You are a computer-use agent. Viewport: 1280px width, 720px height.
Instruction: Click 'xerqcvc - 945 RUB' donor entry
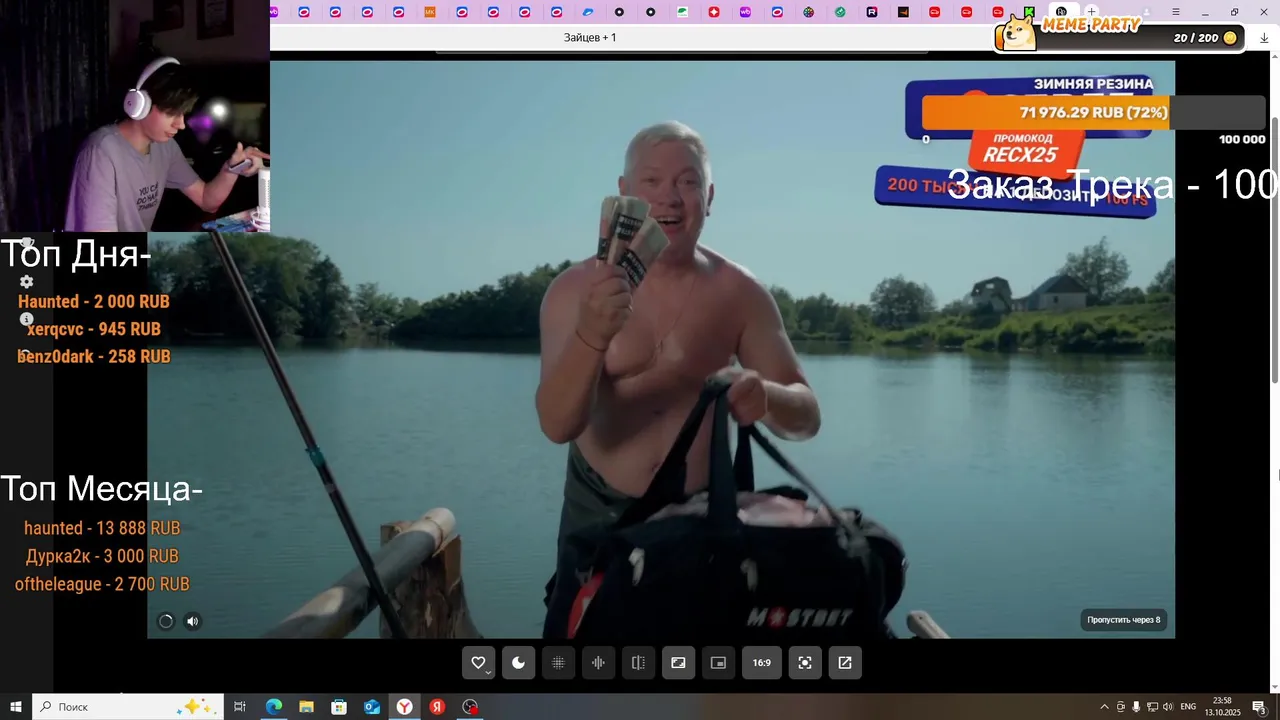94,329
